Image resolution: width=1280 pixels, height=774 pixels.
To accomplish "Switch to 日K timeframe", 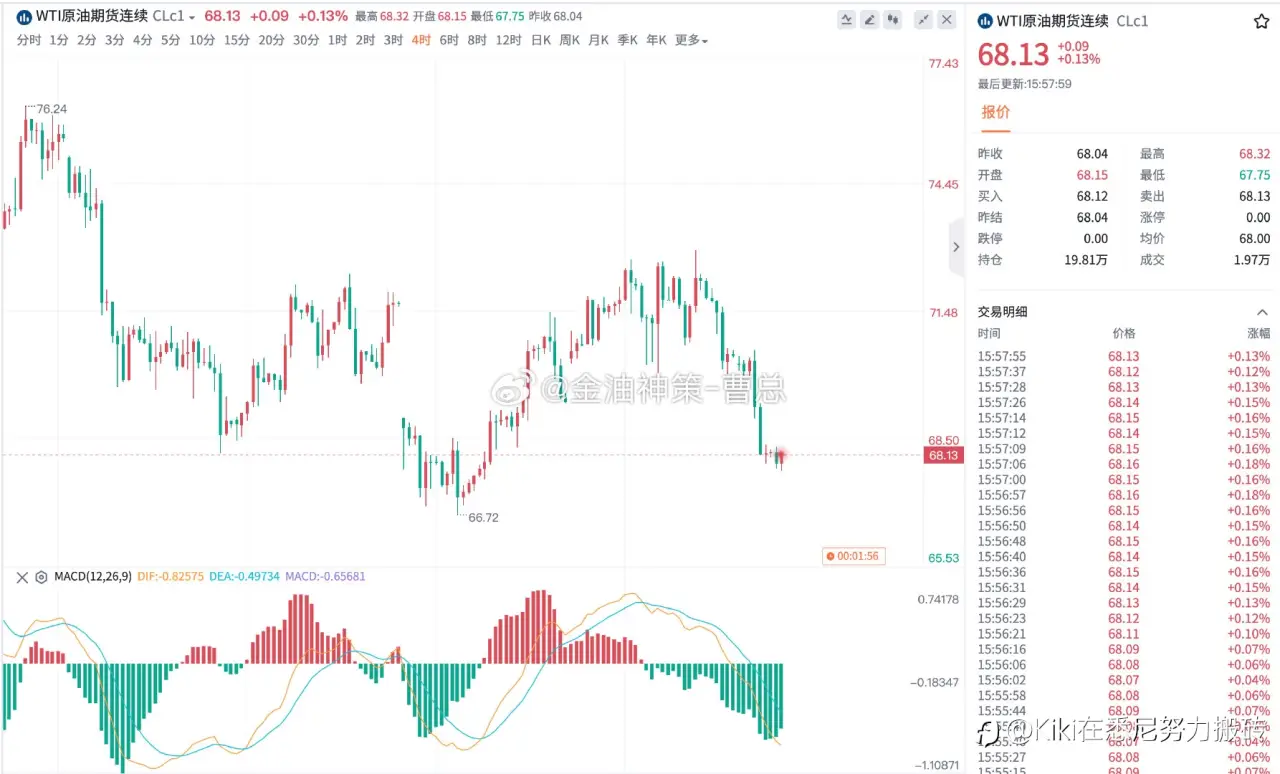I will pyautogui.click(x=540, y=40).
